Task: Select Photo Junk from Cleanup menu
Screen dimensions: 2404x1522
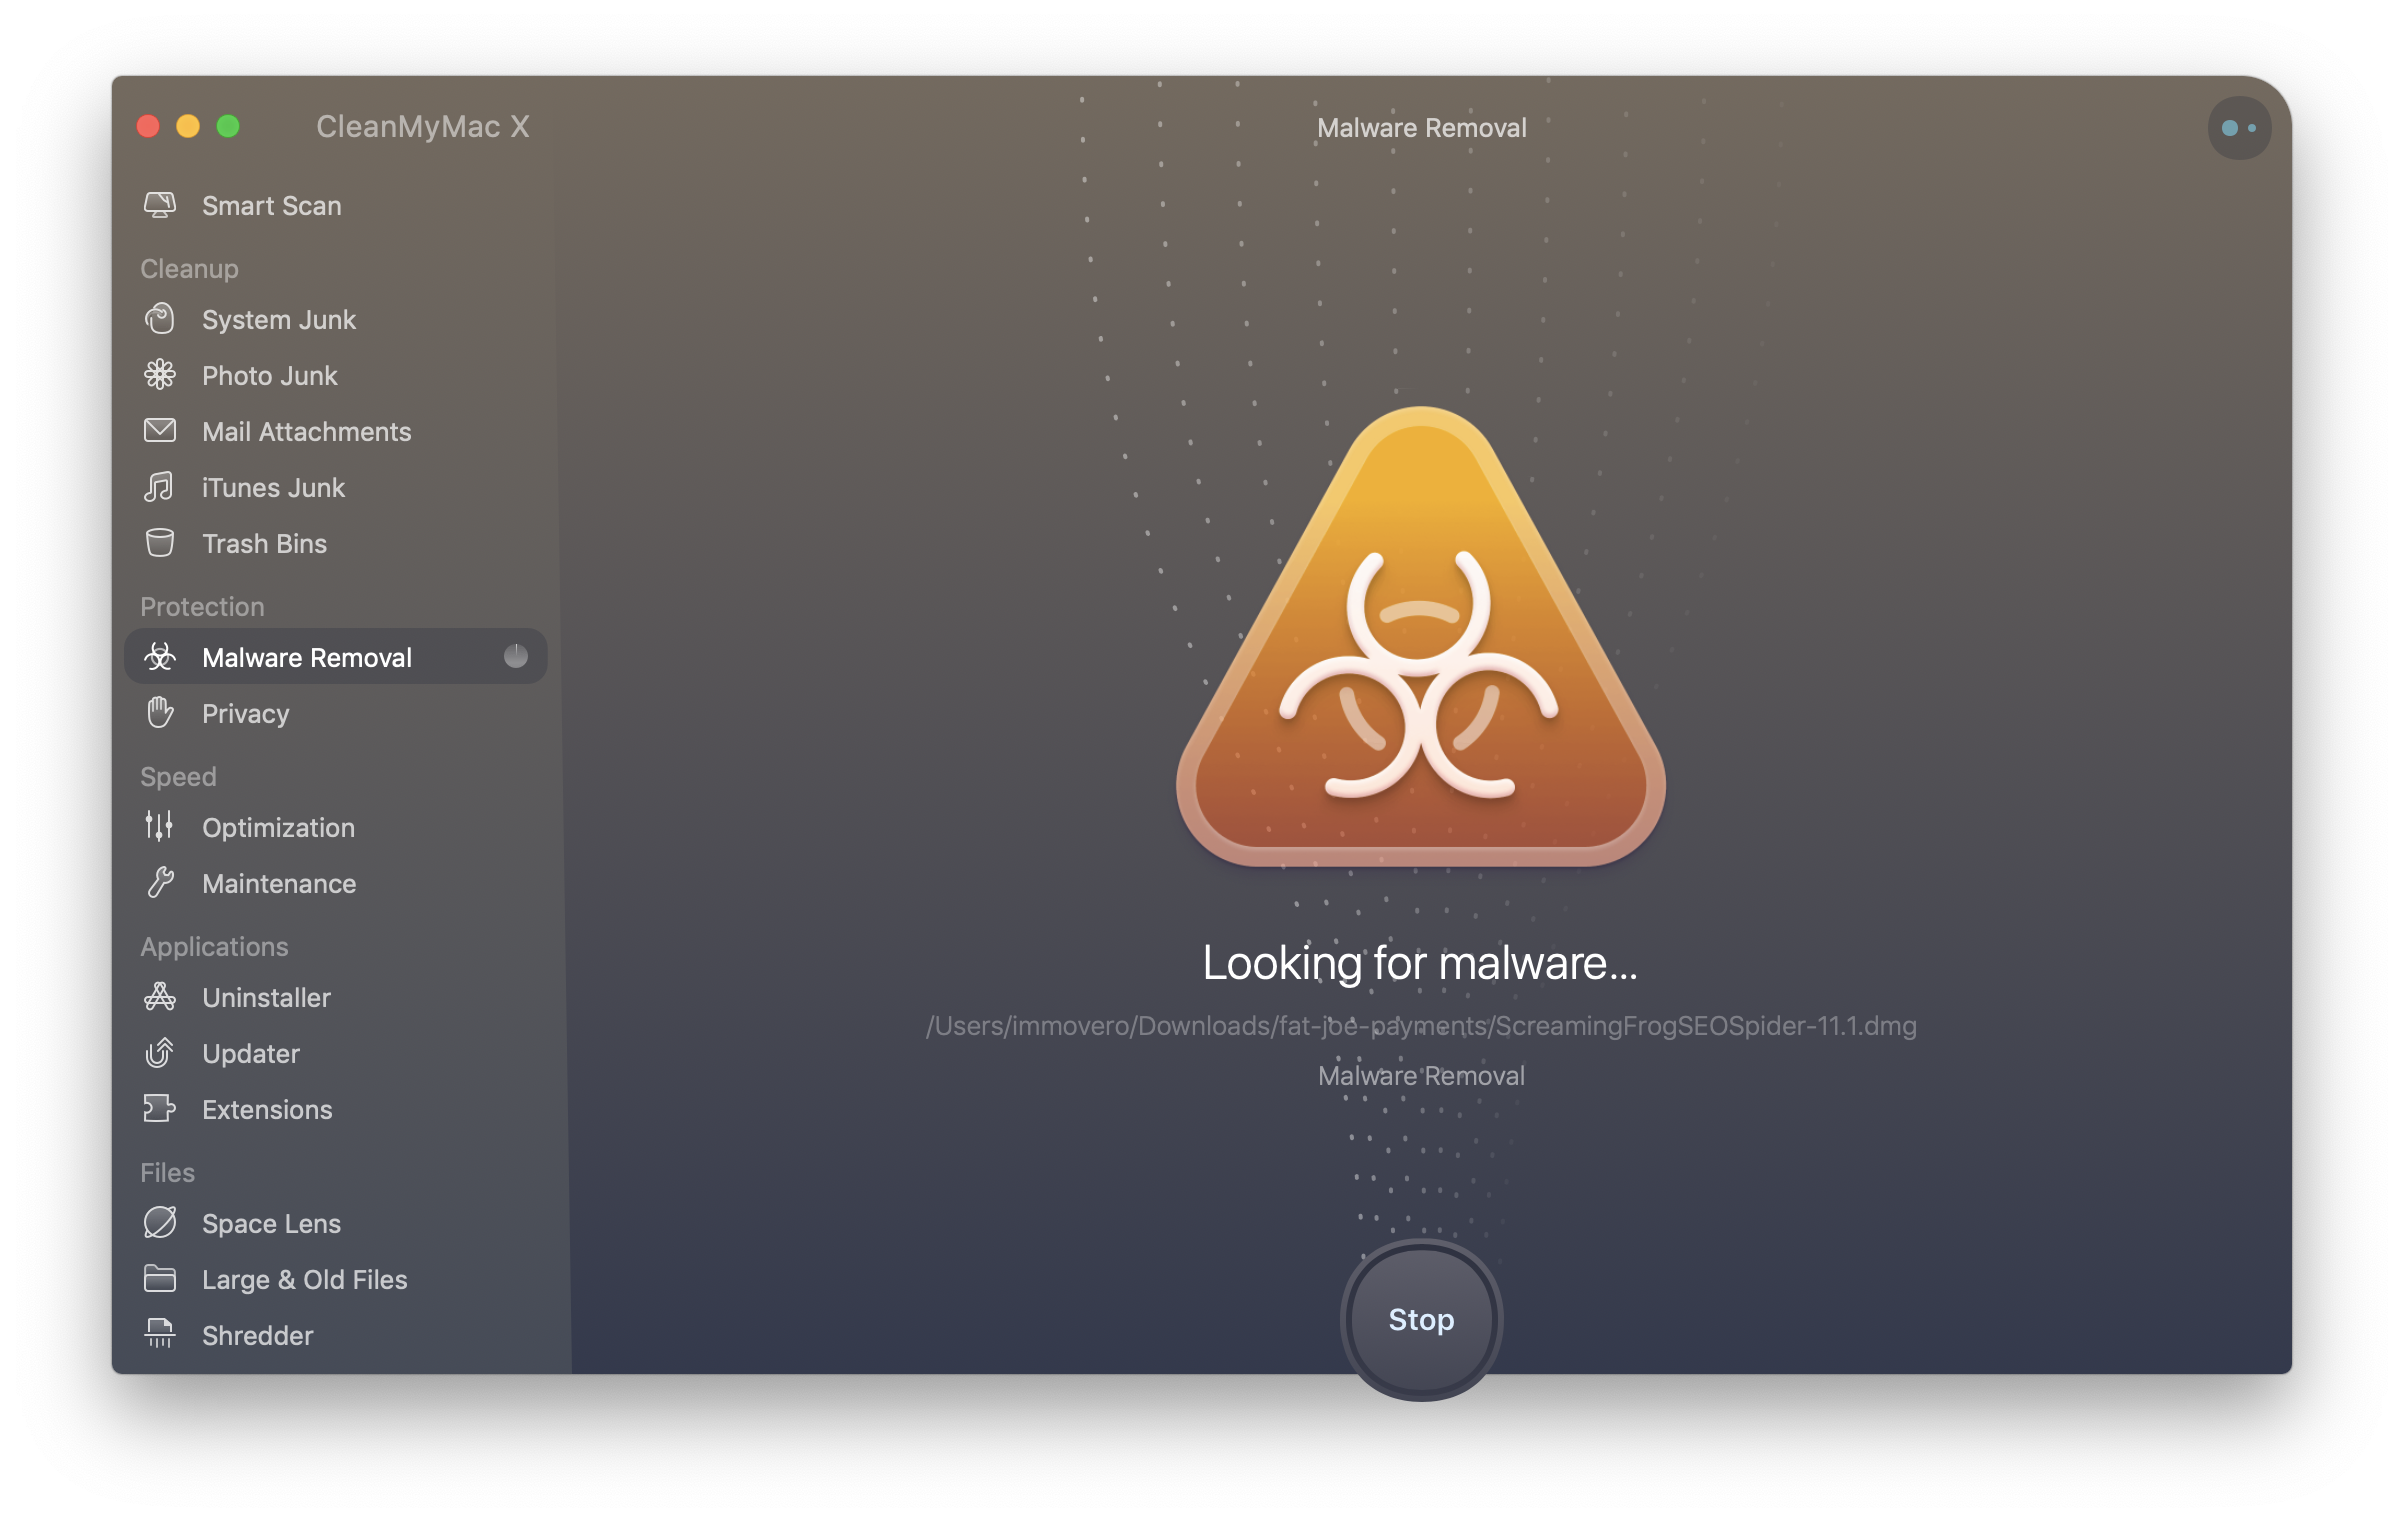Action: click(x=265, y=373)
